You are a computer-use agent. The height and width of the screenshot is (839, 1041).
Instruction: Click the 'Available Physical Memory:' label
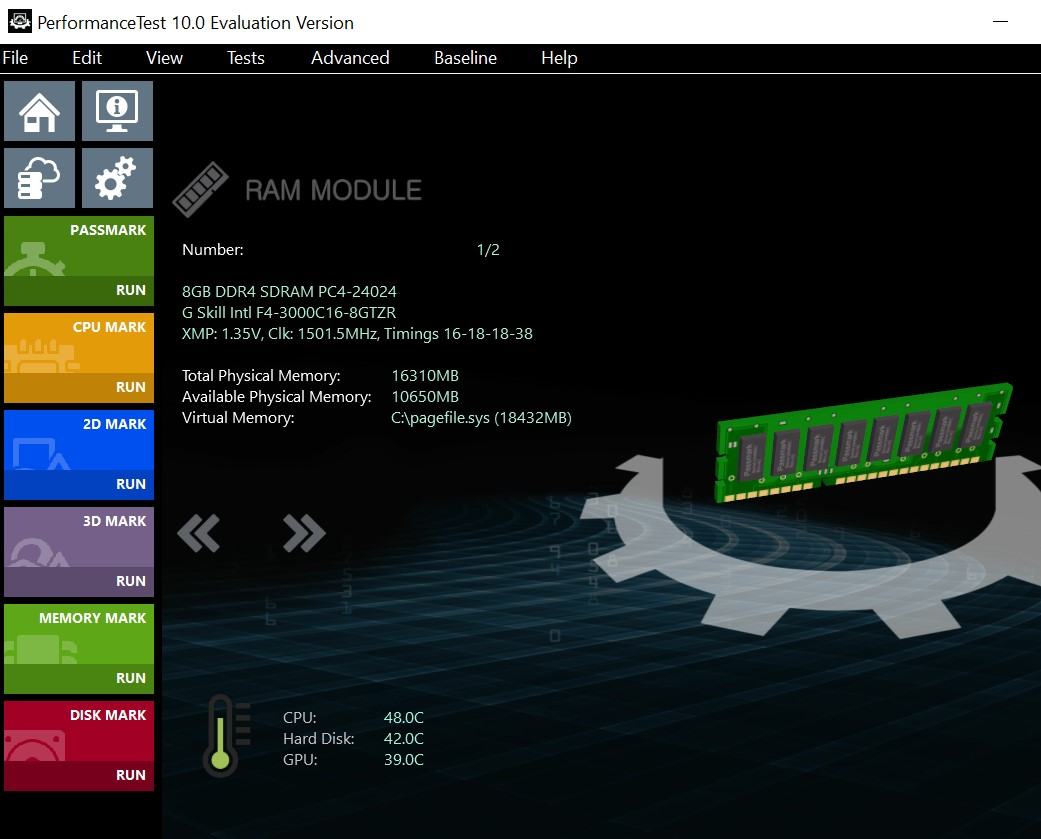point(277,397)
